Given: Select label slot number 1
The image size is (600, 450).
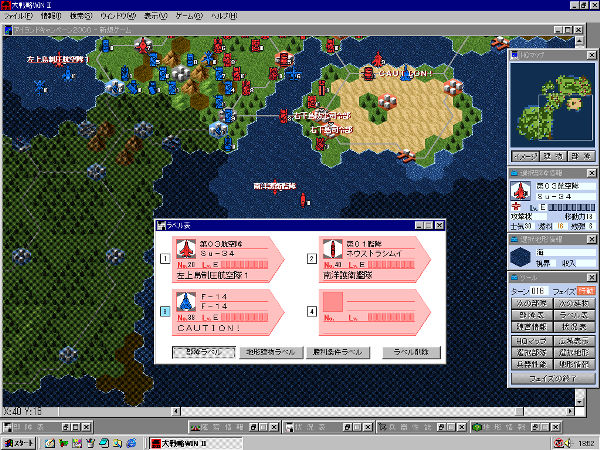Looking at the screenshot, I should [165, 259].
